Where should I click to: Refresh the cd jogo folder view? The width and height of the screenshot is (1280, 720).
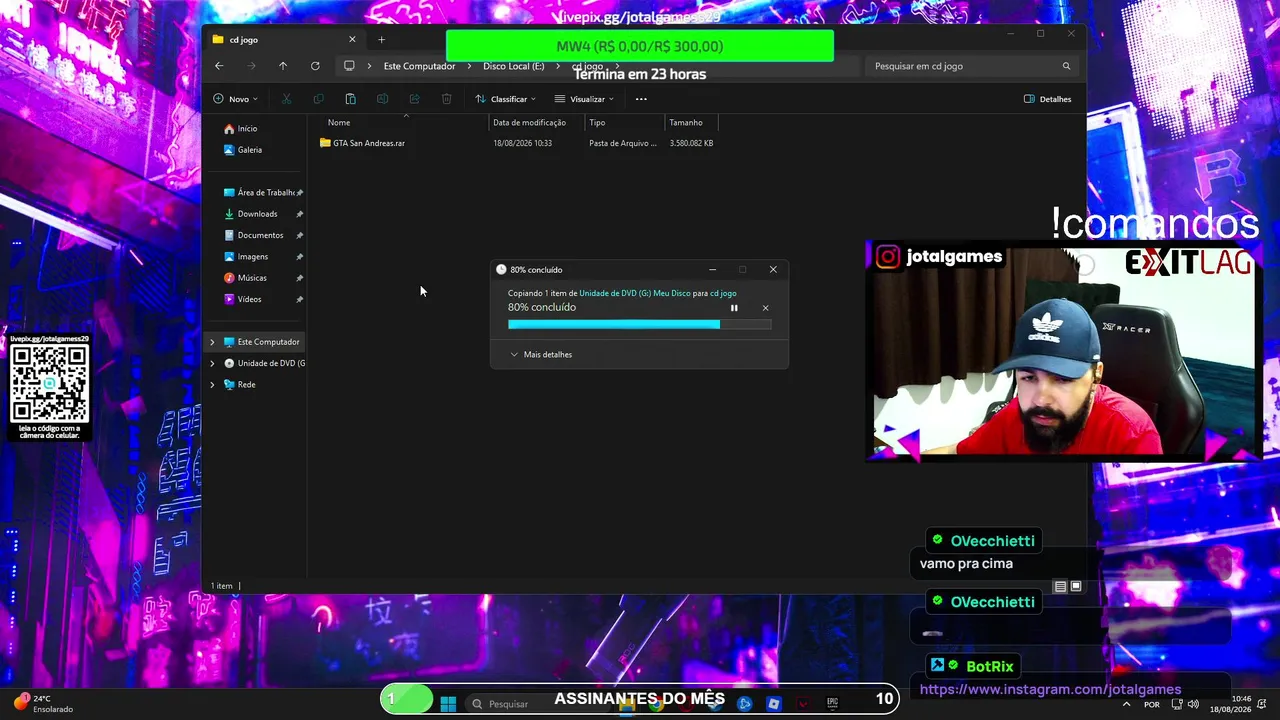315,66
